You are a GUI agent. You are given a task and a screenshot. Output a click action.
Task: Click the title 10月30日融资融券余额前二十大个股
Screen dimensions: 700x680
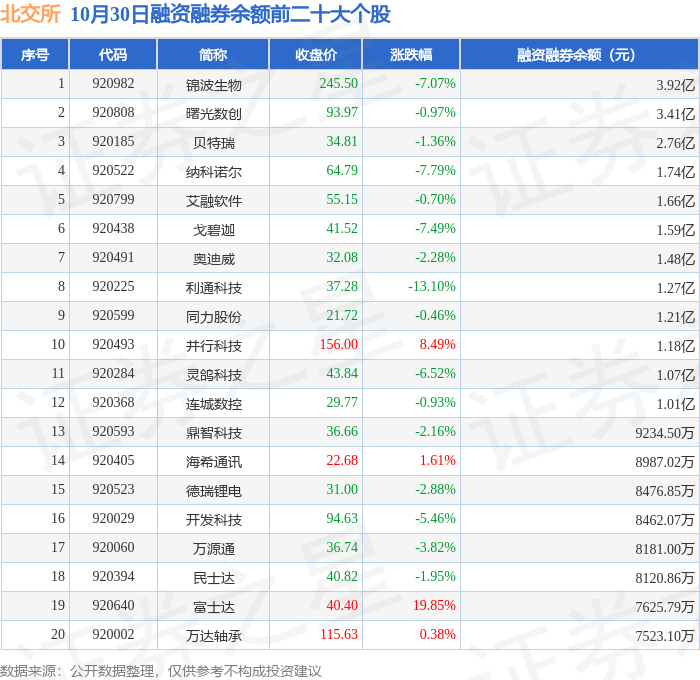tap(230, 14)
